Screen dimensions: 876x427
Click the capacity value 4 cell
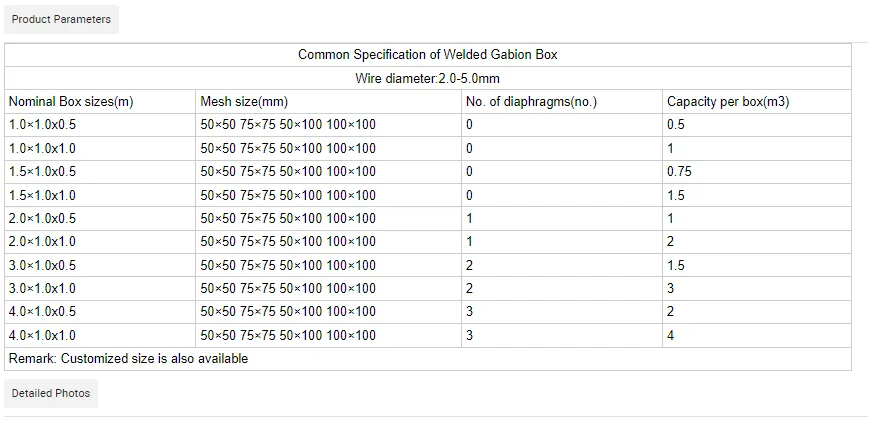(671, 336)
